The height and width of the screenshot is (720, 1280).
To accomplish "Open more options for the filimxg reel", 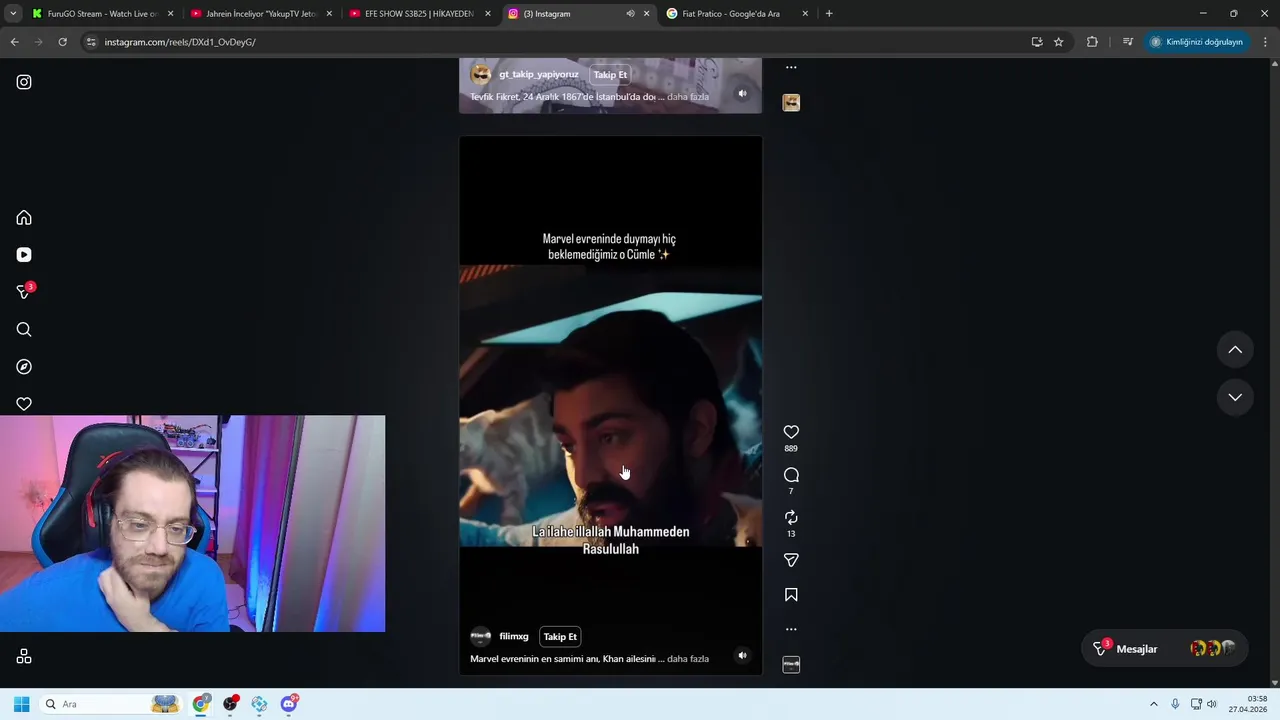I will pyautogui.click(x=791, y=629).
